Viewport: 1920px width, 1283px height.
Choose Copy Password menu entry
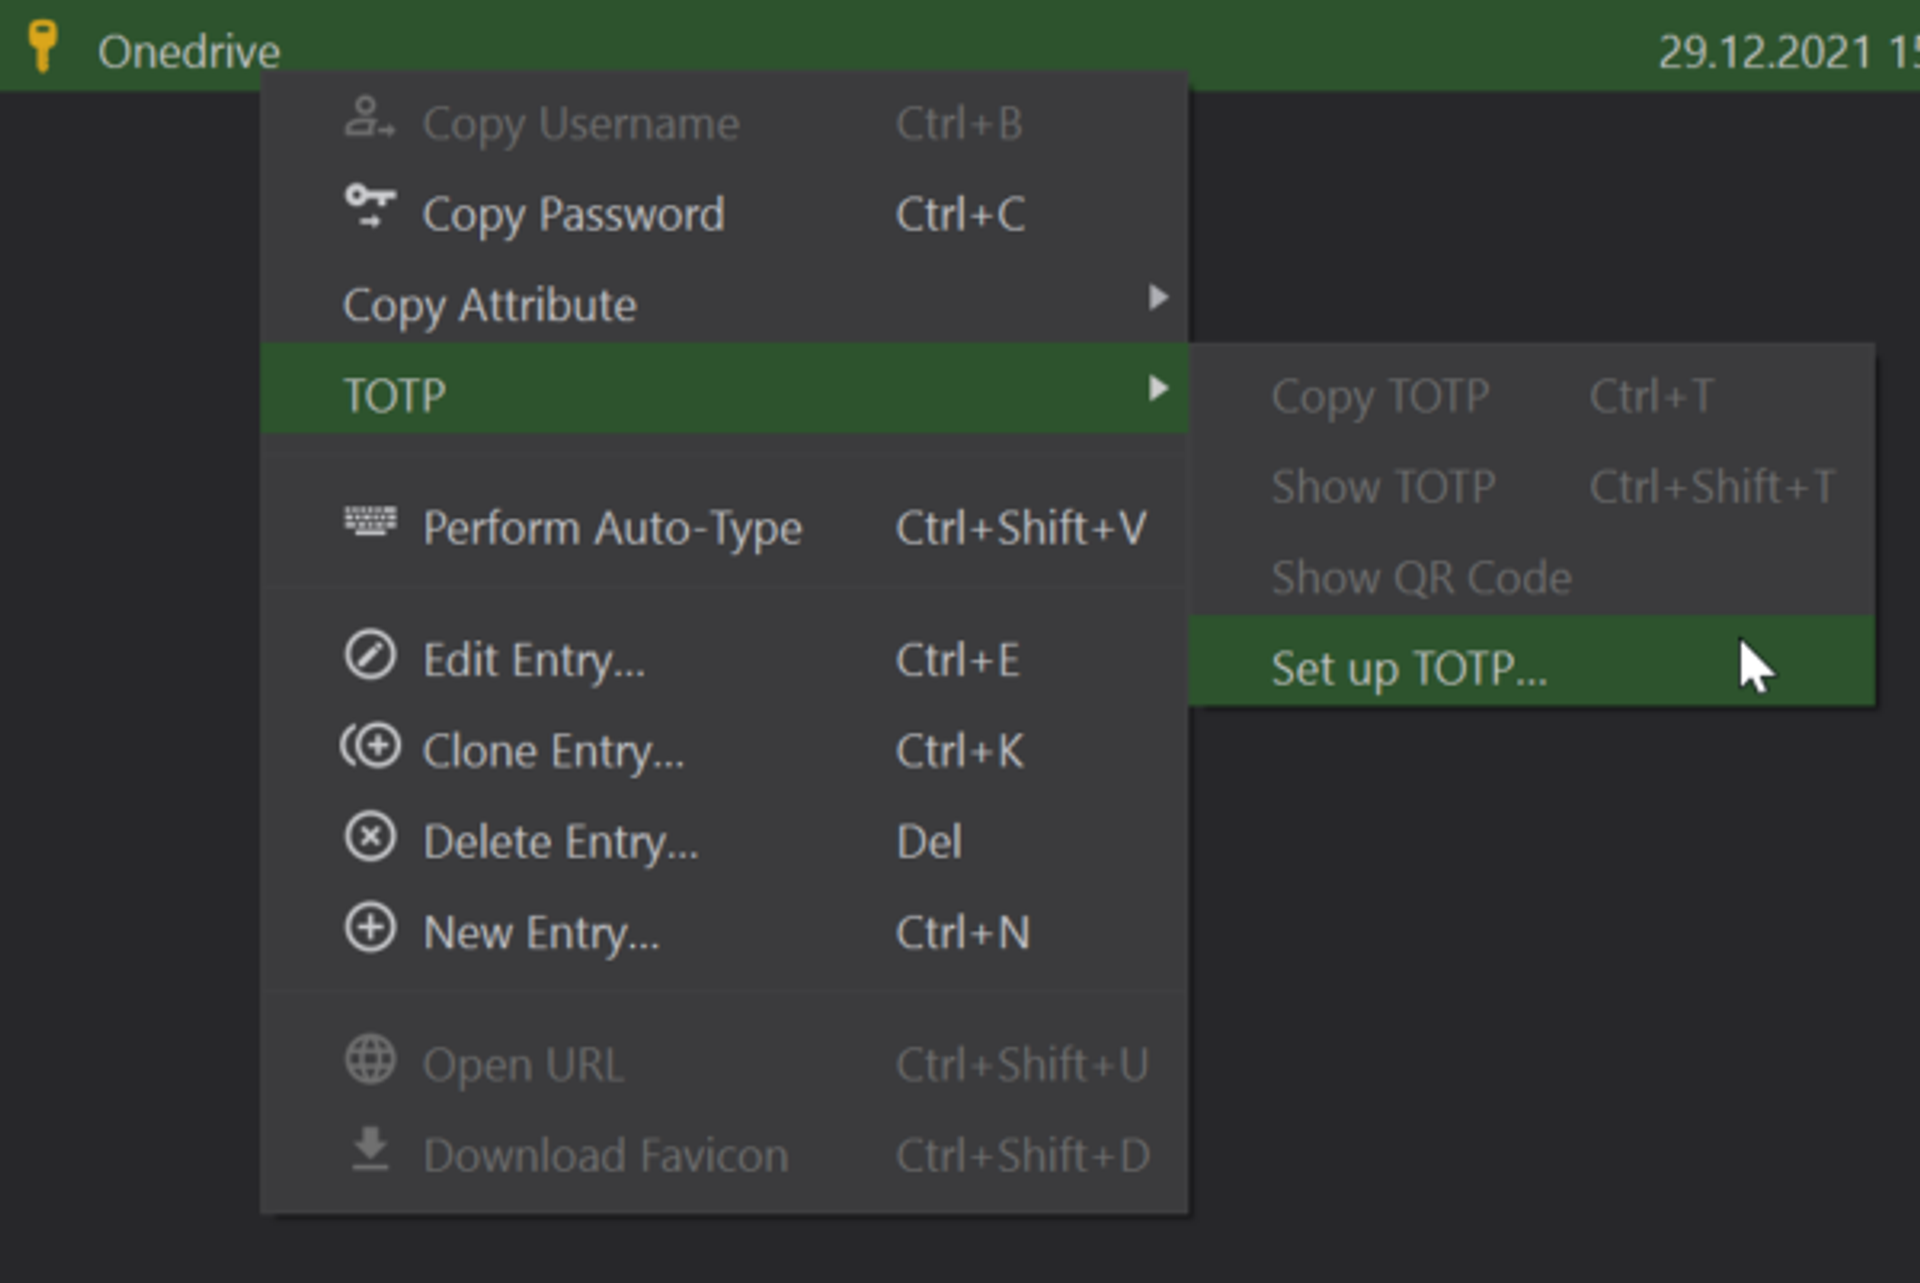pyautogui.click(x=724, y=214)
